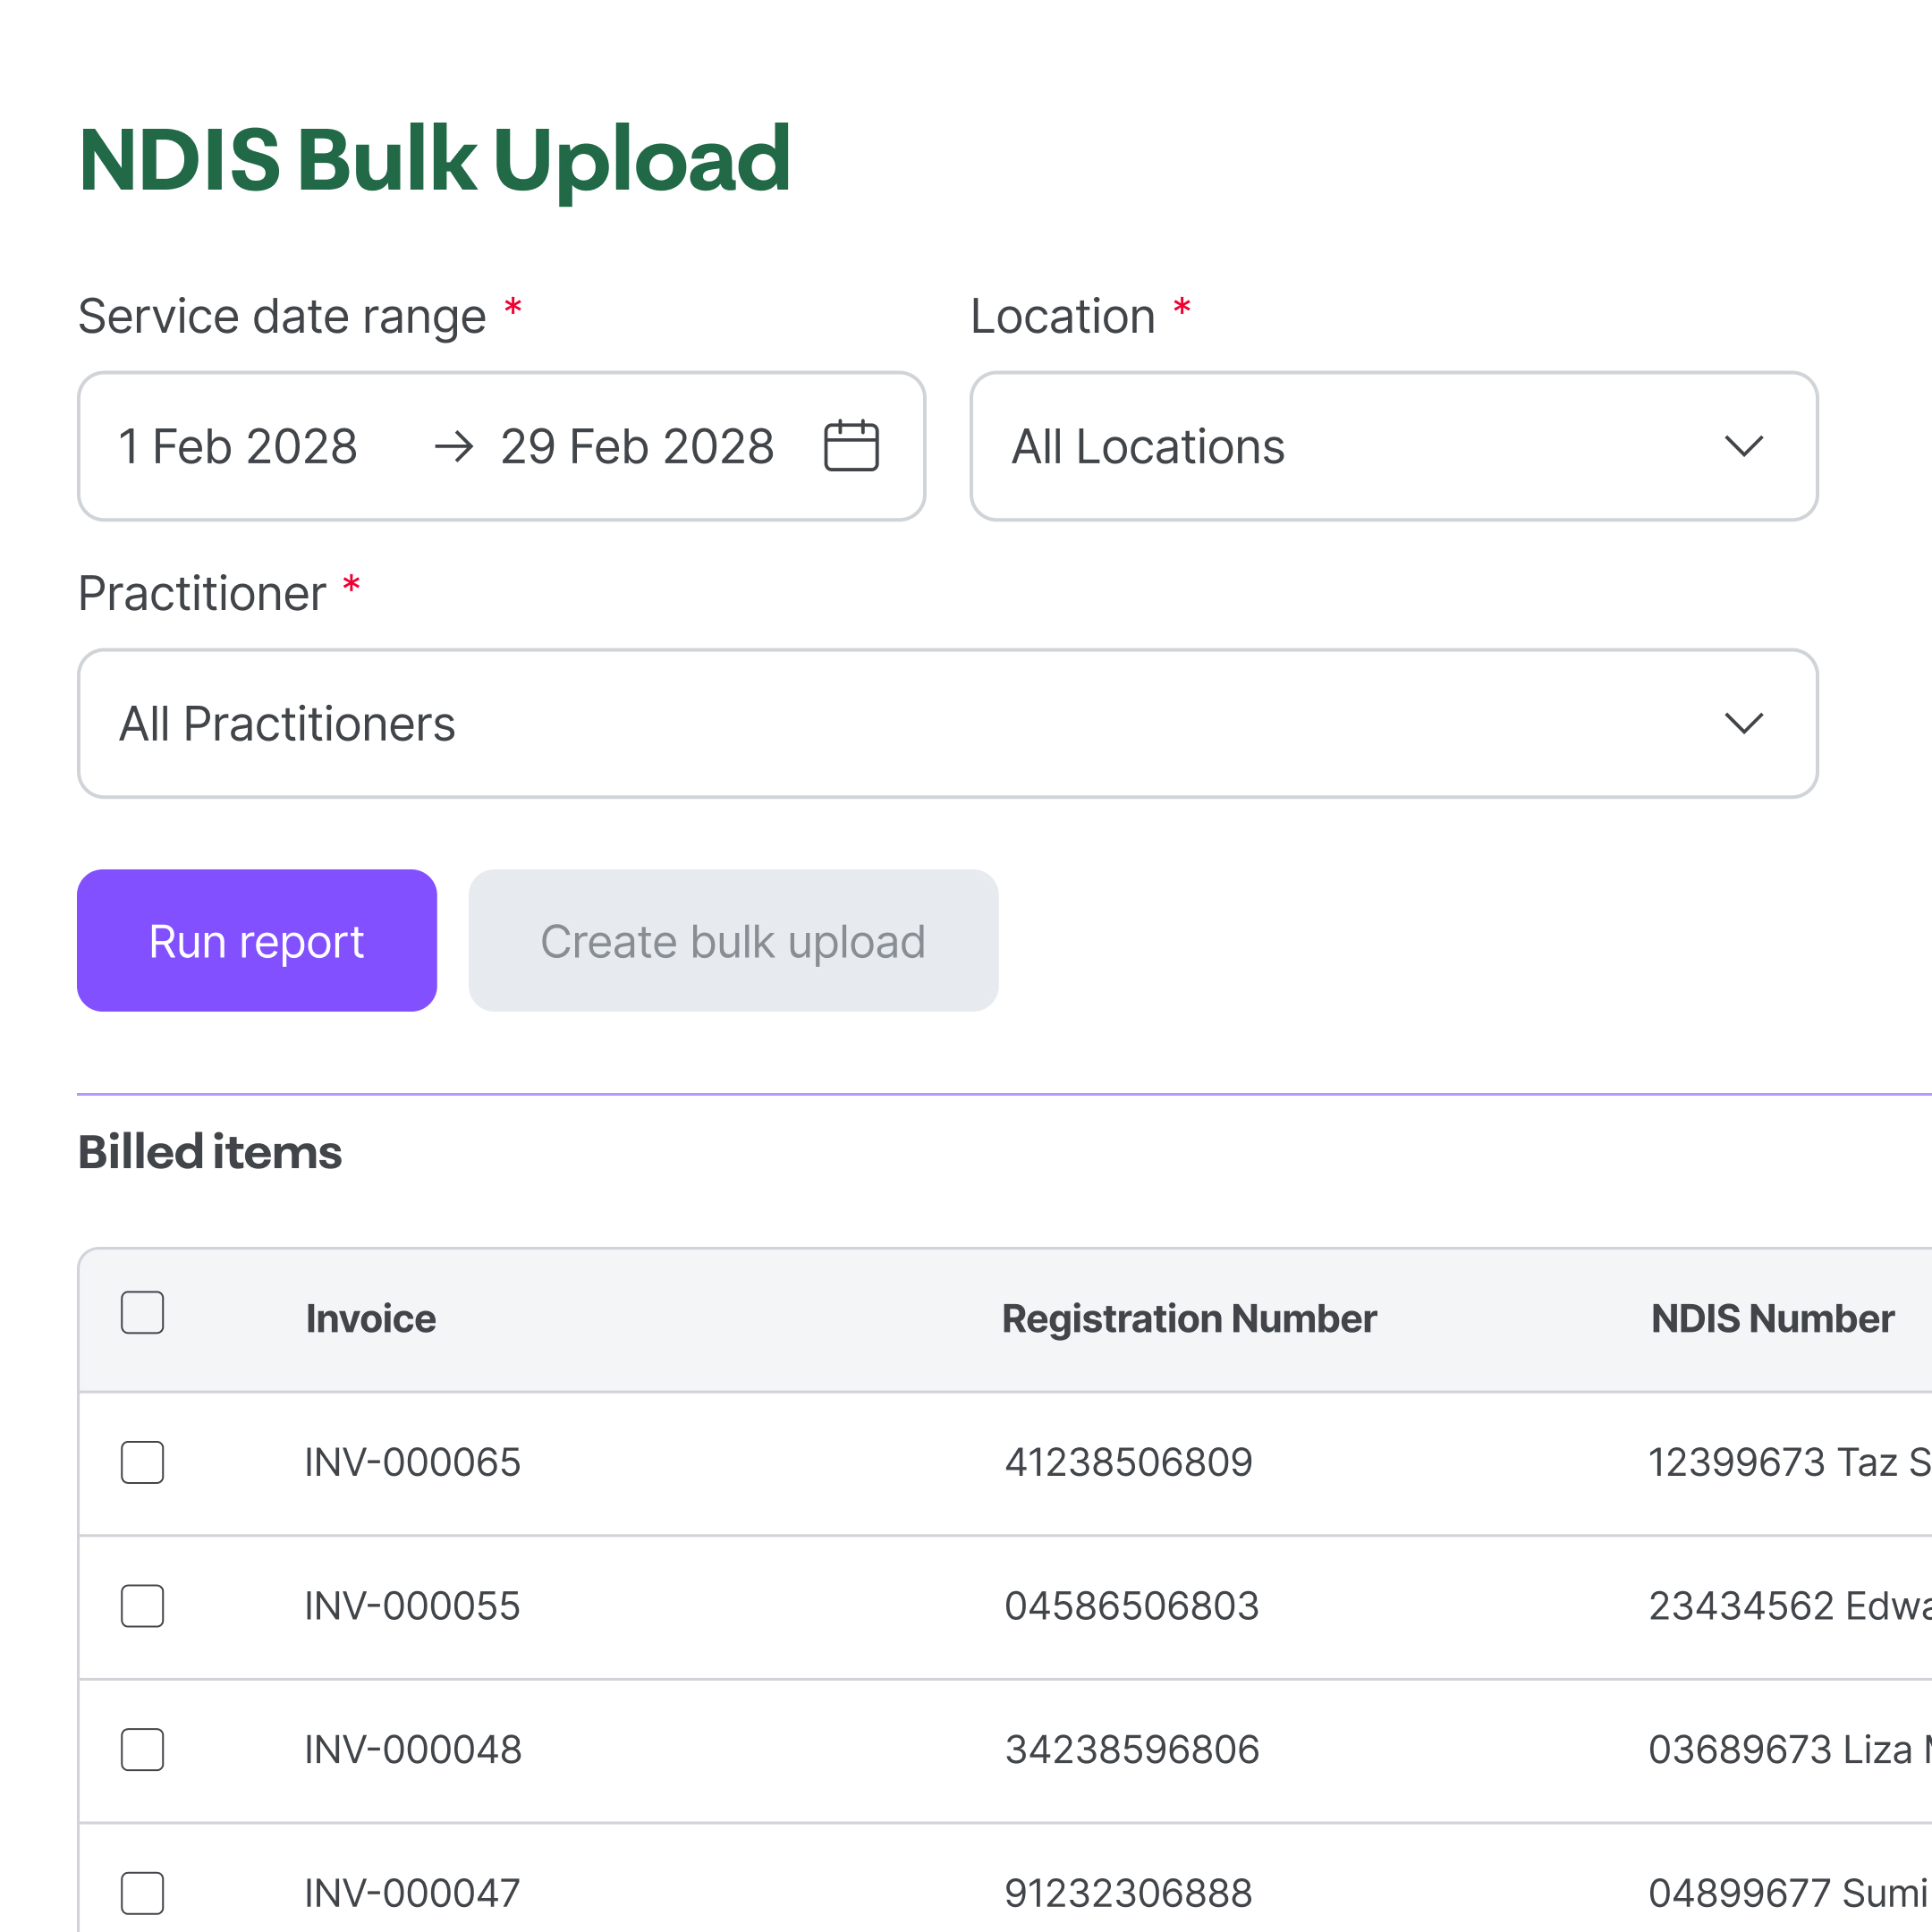Expand the All Practitioners chevron
The image size is (1932, 1932).
click(1743, 723)
